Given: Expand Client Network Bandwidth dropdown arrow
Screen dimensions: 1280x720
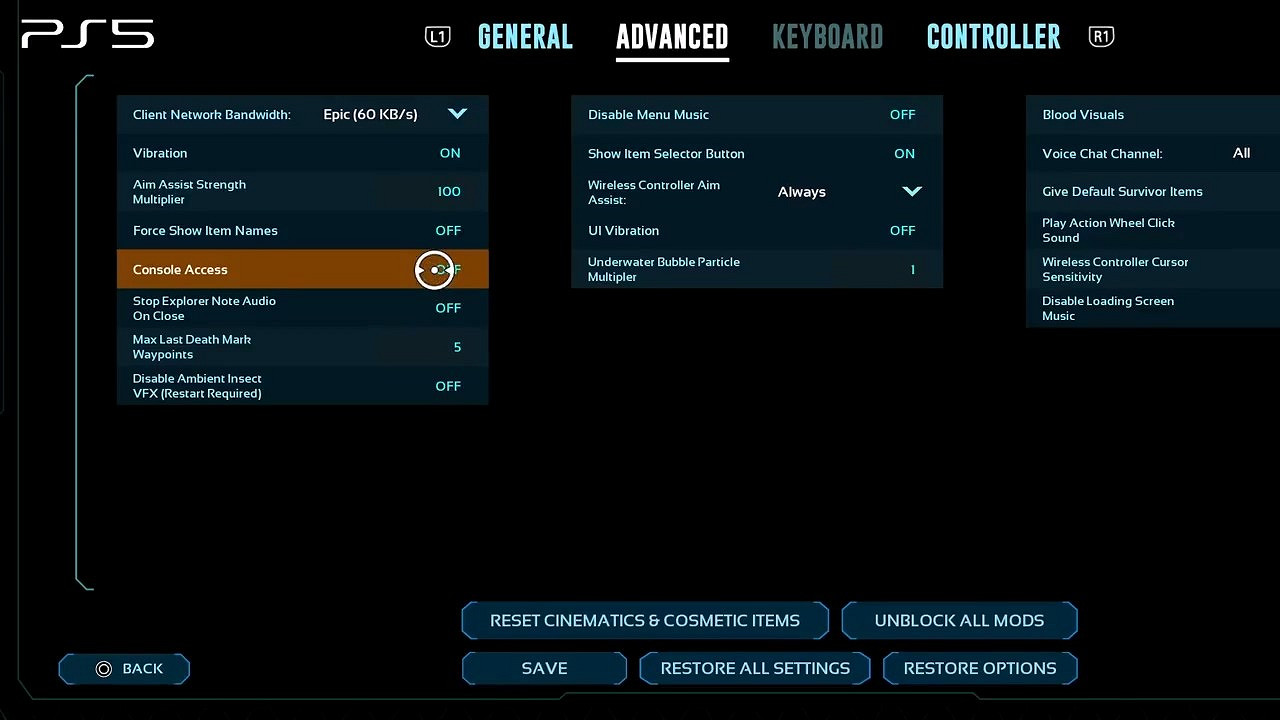Looking at the screenshot, I should pos(457,114).
